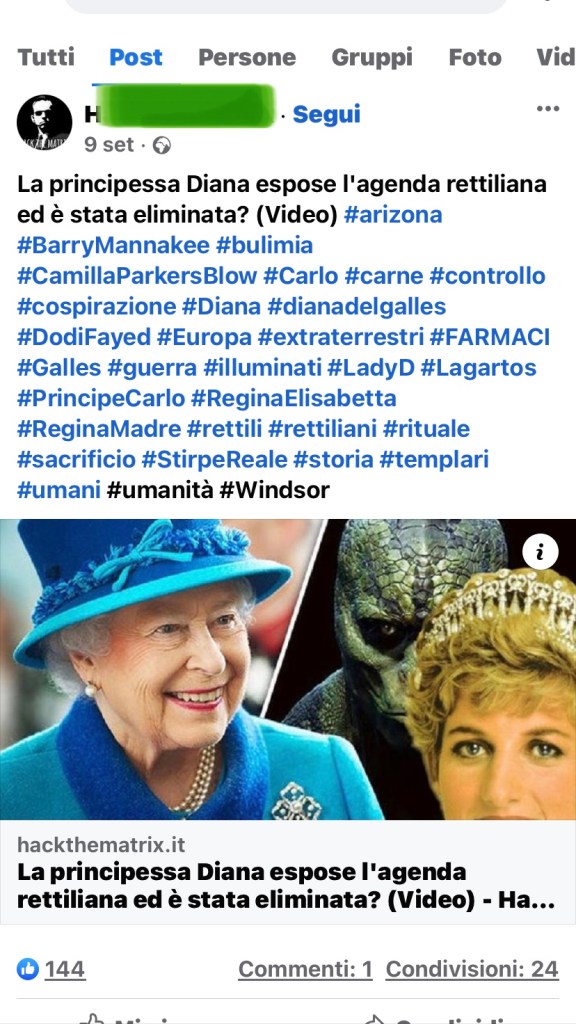Image resolution: width=576 pixels, height=1024 pixels.
Task: Click the blue like reaction icon
Action: coord(28,969)
